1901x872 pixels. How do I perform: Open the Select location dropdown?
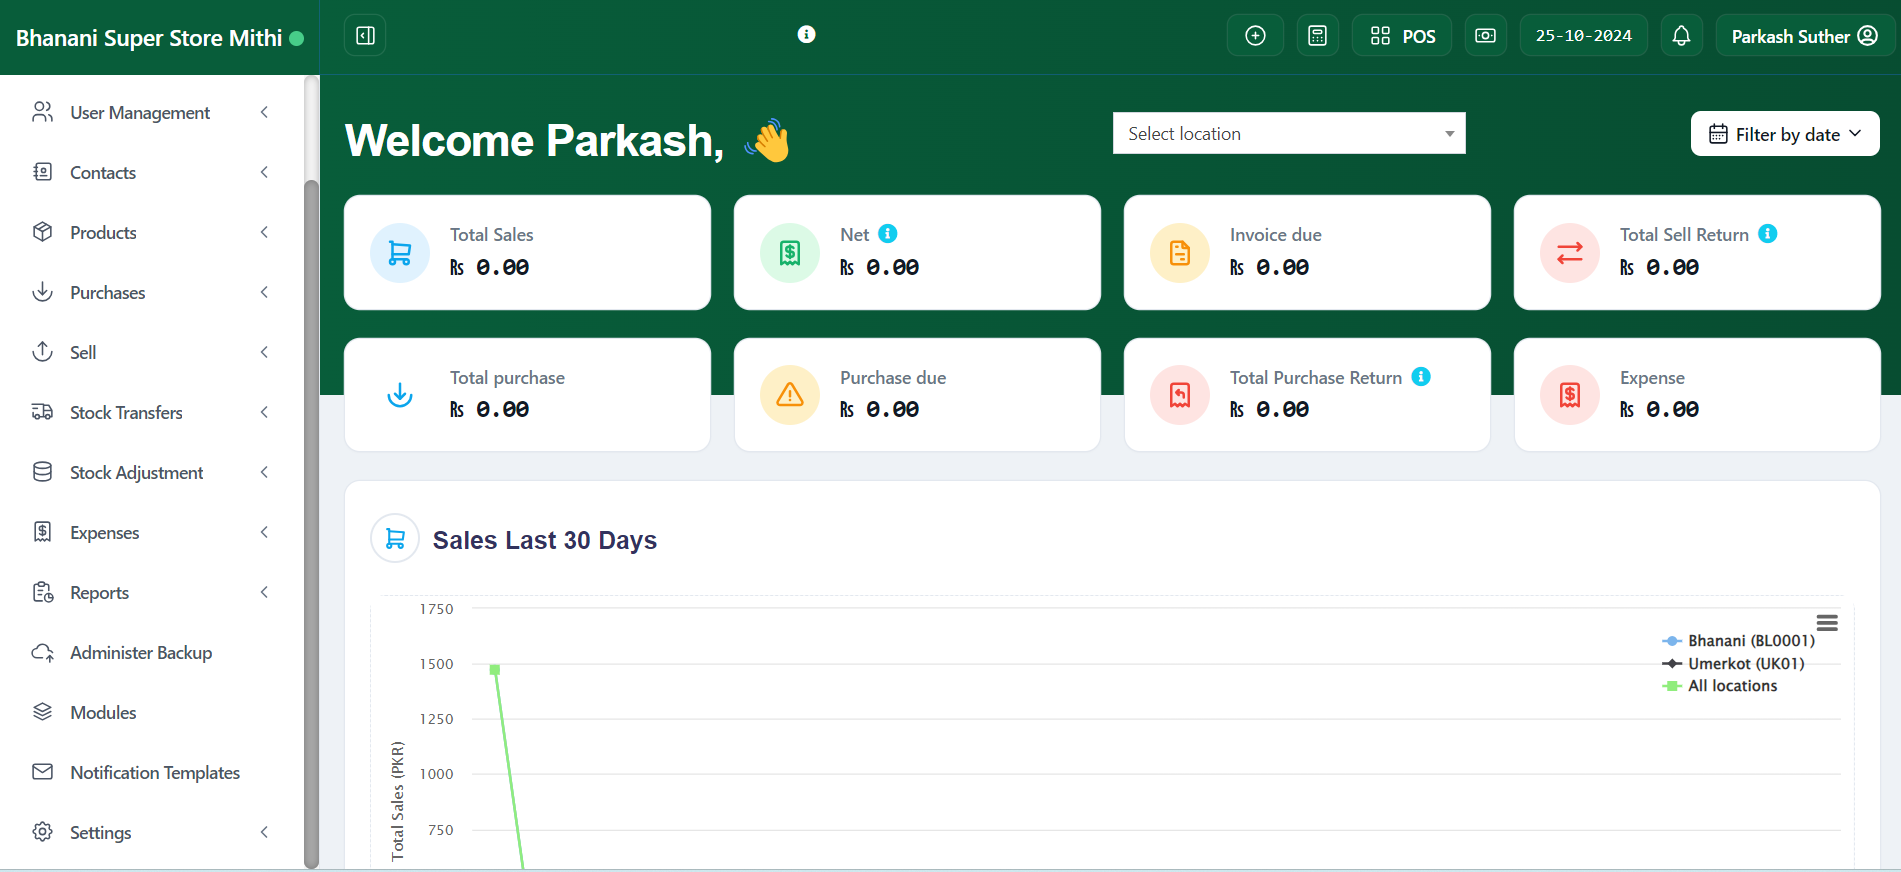1288,134
